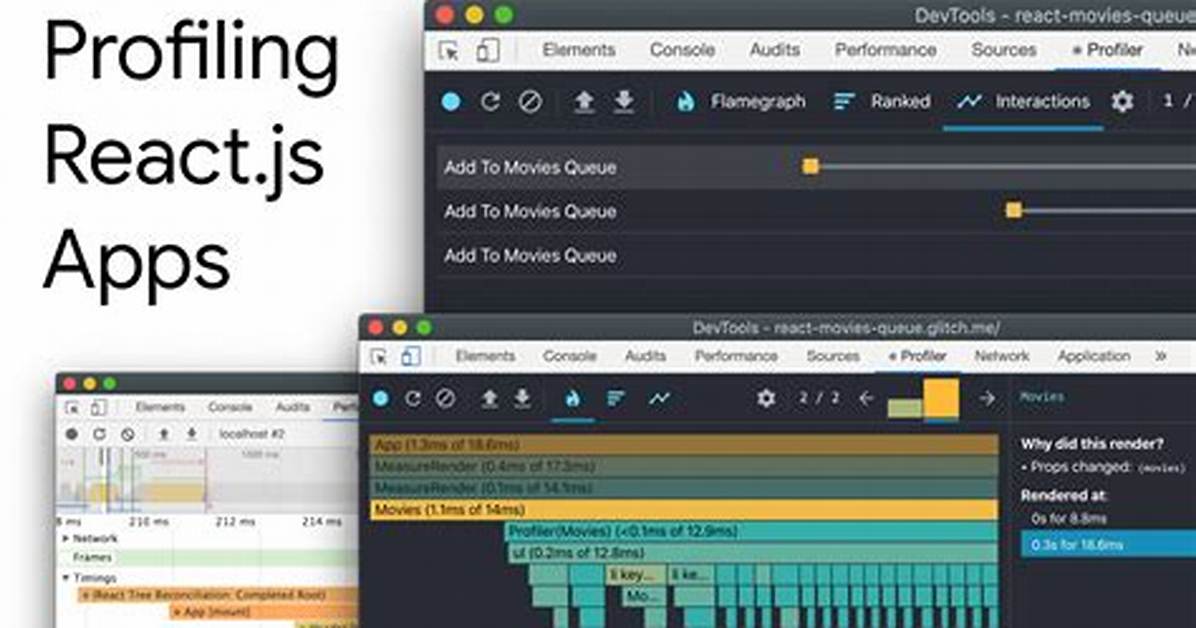This screenshot has height=628, width=1196.
Task: Click second interaction's yellow commit marker
Action: click(1014, 210)
